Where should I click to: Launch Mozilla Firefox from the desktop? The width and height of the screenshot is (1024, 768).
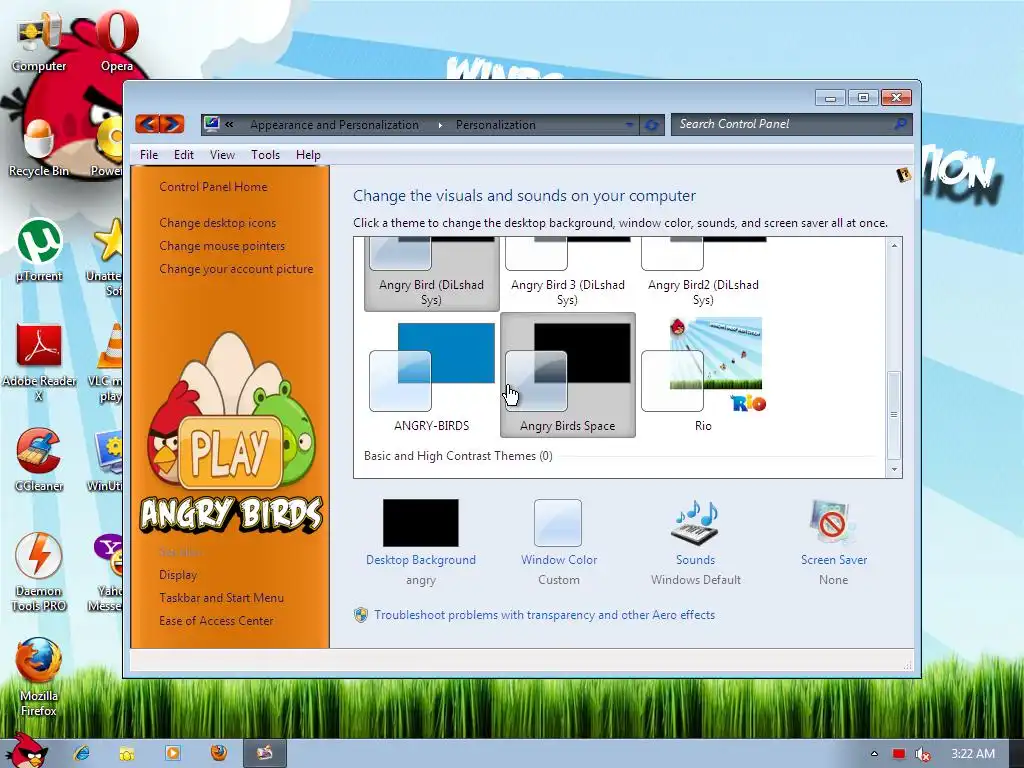coord(39,677)
